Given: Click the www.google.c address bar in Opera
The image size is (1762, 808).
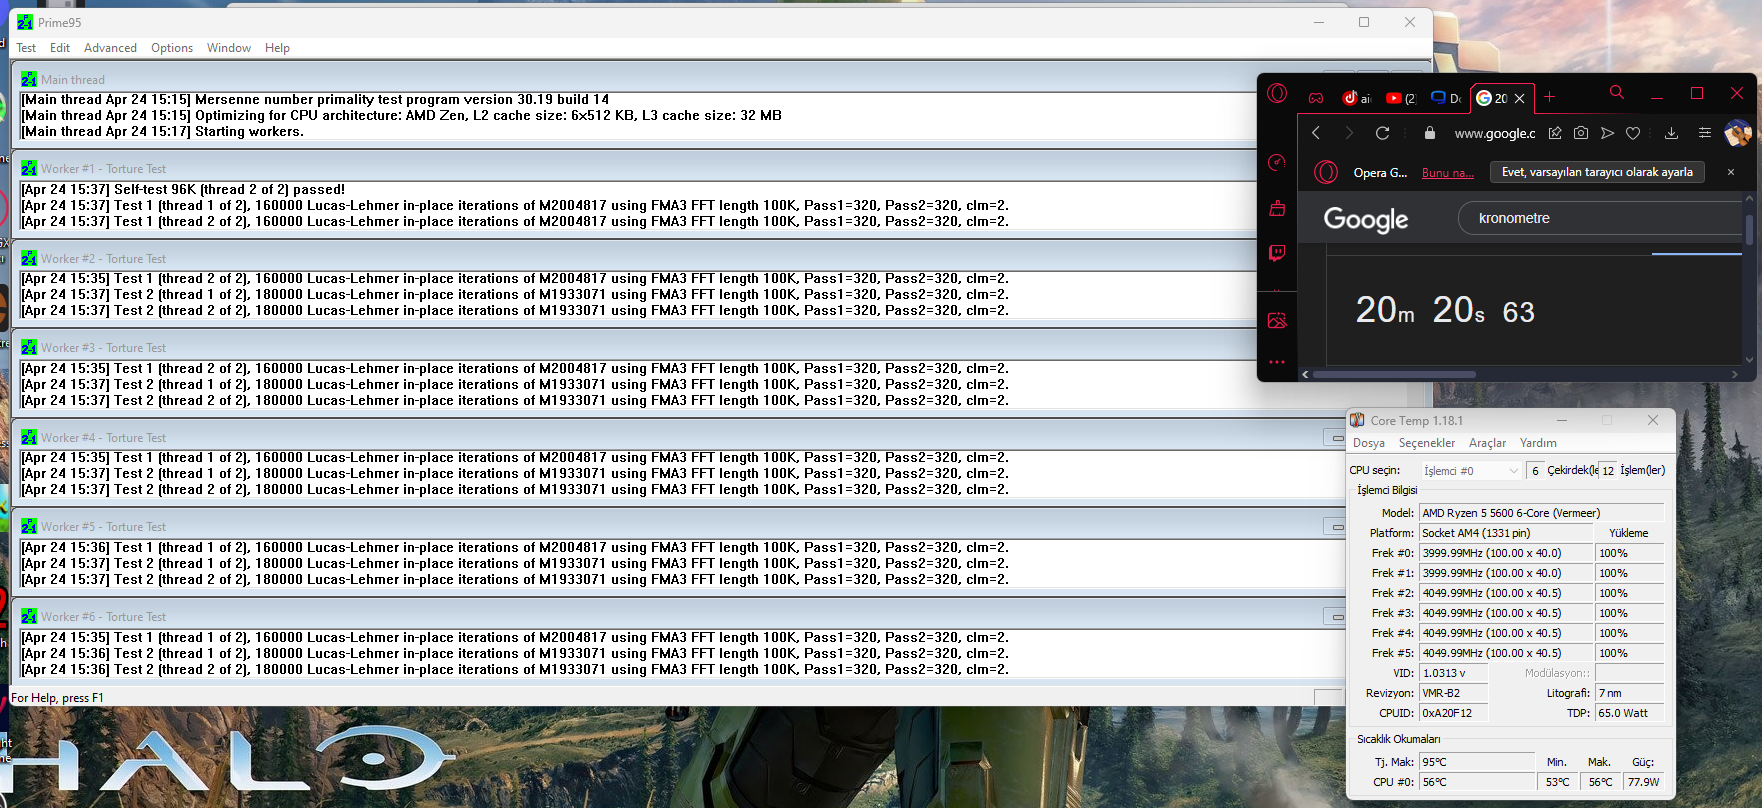Looking at the screenshot, I should (1495, 133).
